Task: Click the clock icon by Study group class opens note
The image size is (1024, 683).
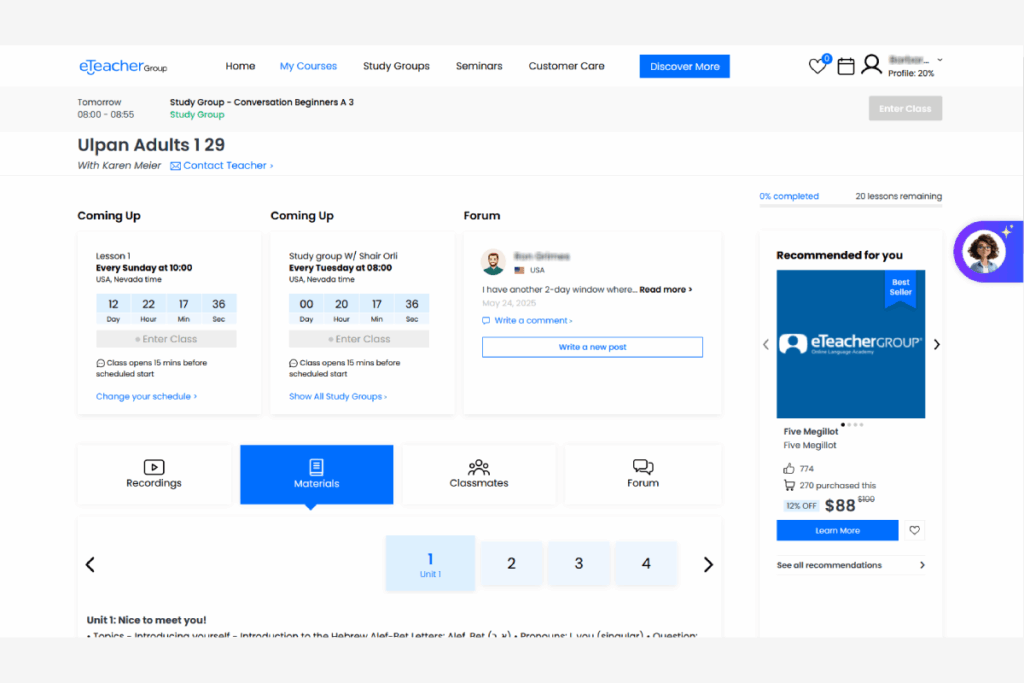Action: (x=293, y=363)
